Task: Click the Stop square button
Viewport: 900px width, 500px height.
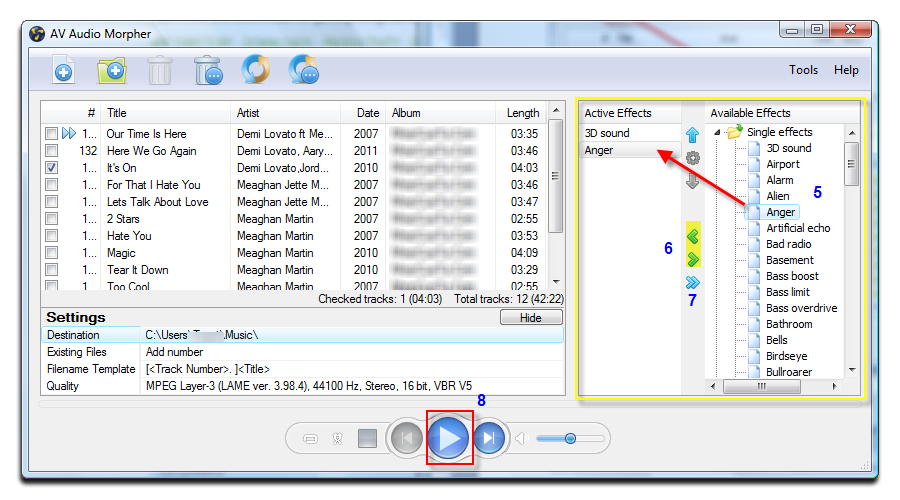Action: 367,439
